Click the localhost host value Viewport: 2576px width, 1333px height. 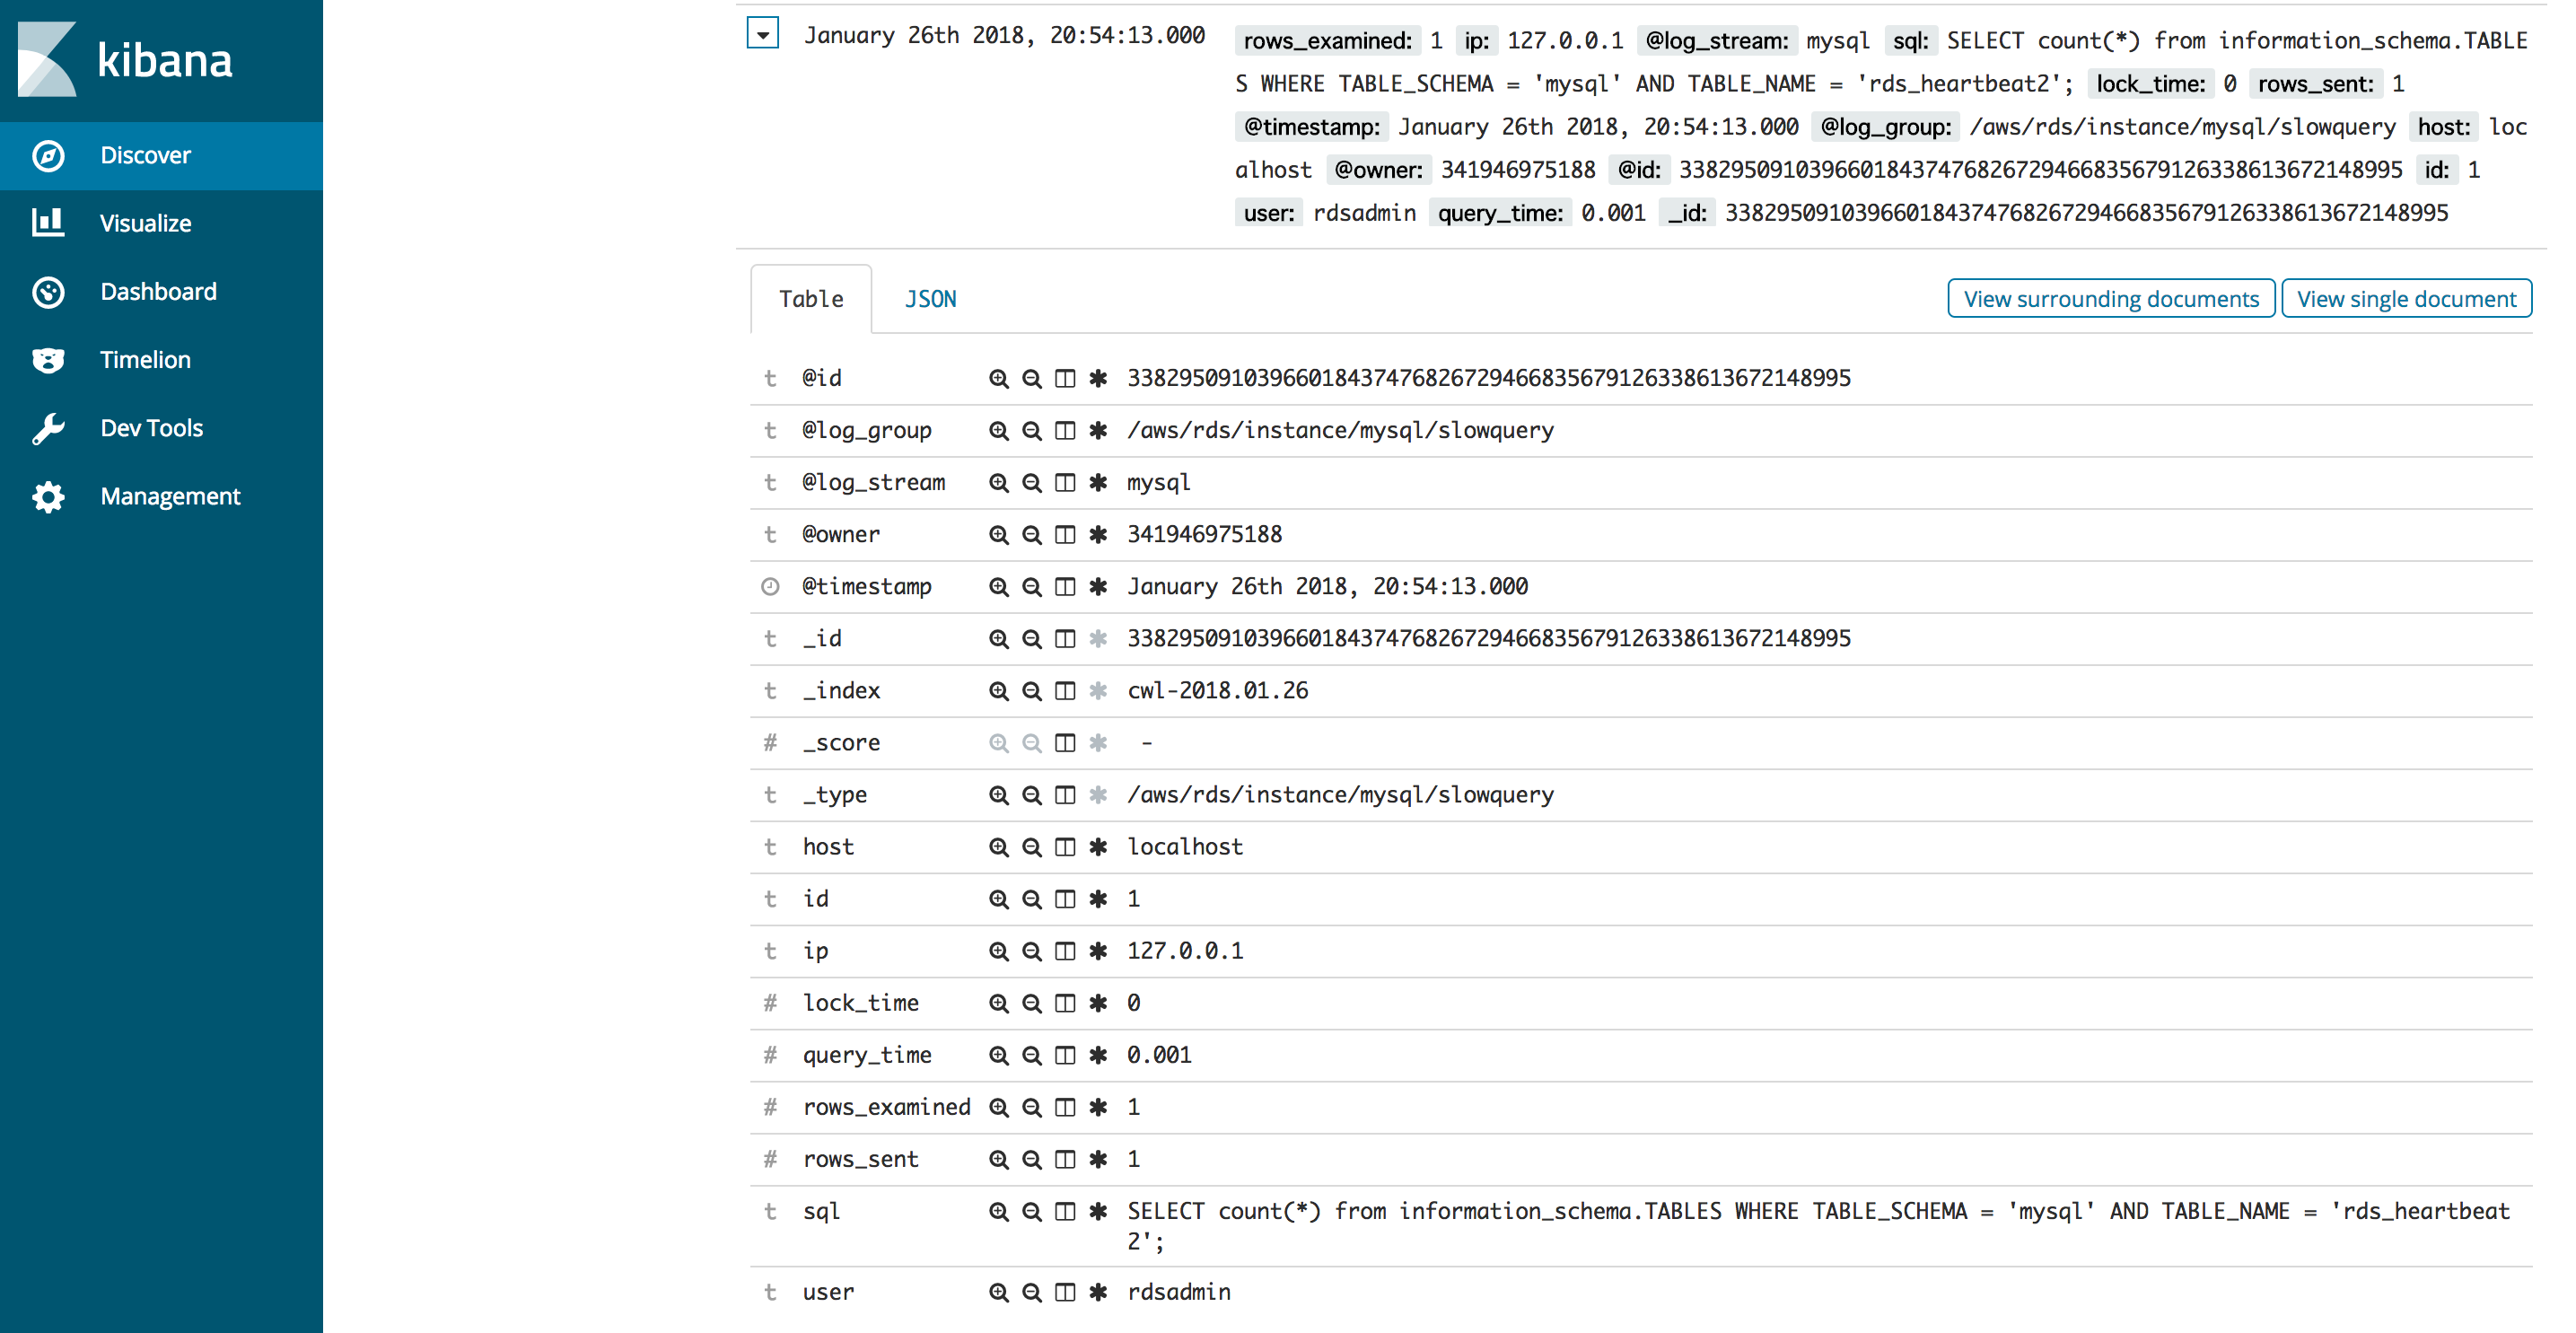[x=1185, y=846]
